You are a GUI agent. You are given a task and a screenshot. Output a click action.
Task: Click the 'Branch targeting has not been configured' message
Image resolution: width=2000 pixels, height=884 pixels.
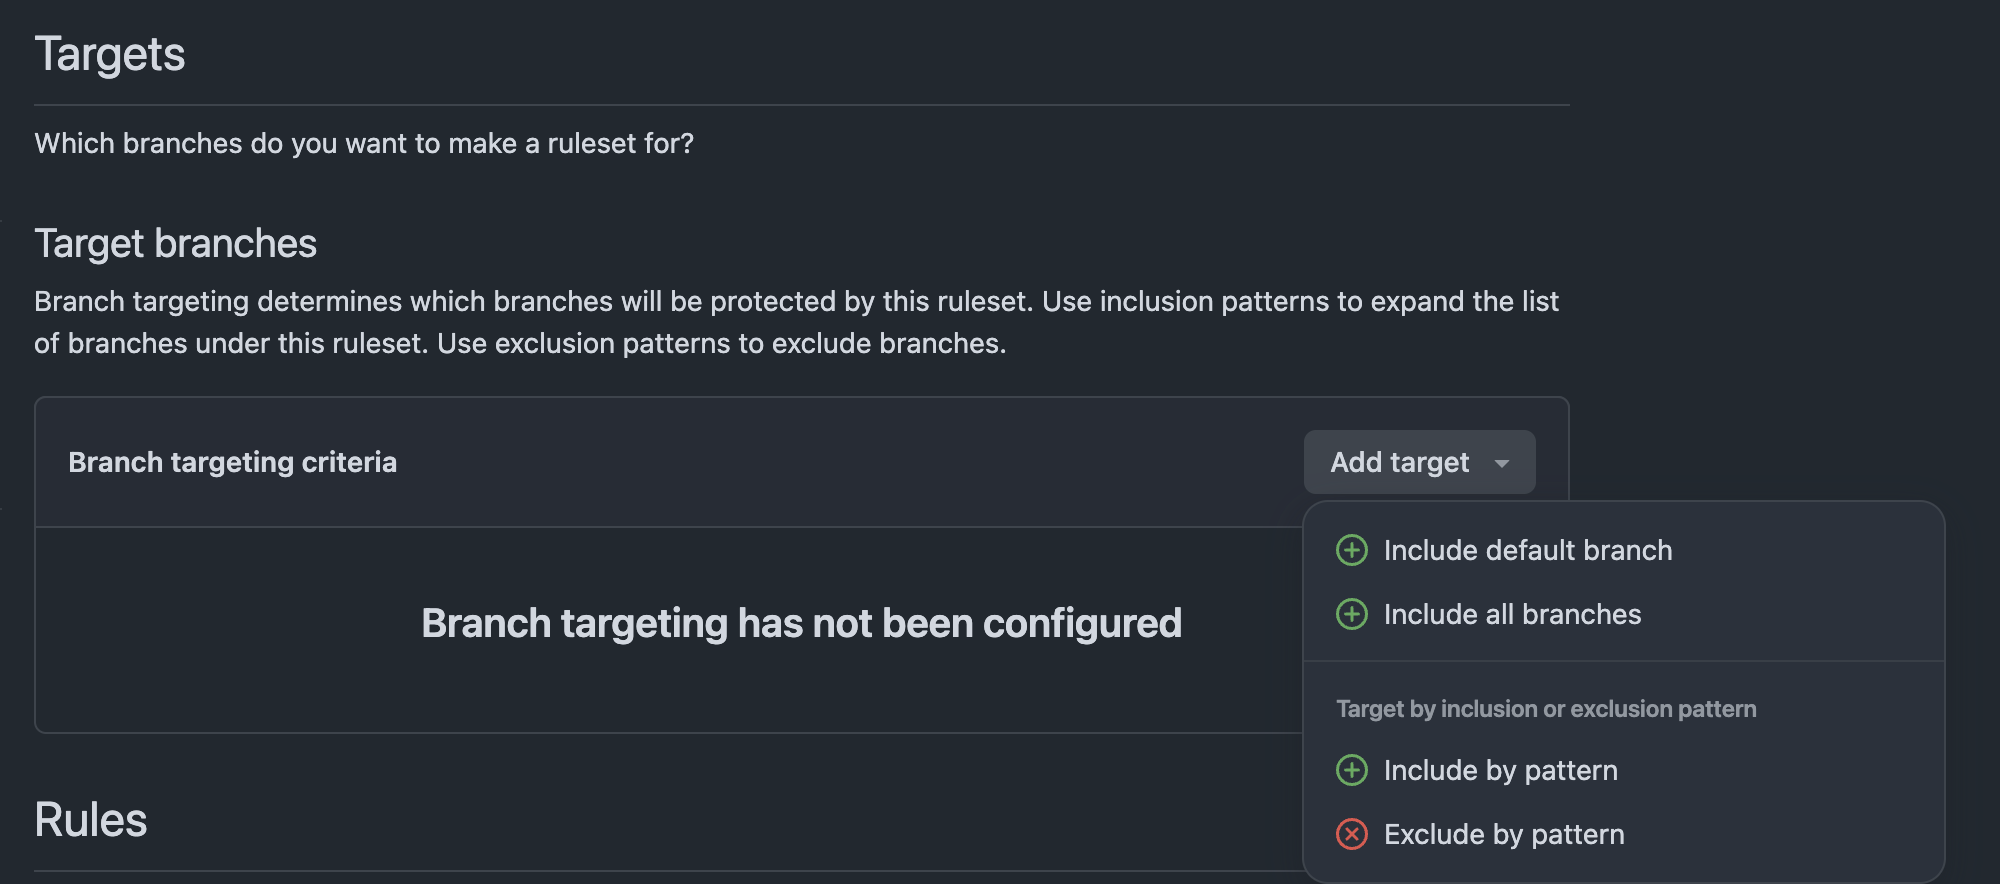(801, 623)
